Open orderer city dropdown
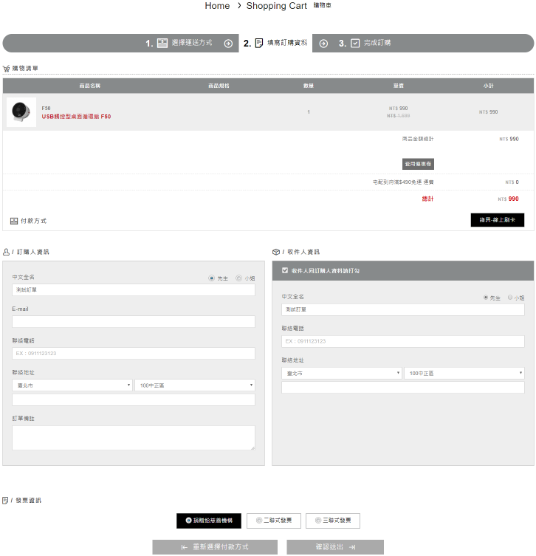536x556 pixels. pyautogui.click(x=72, y=385)
